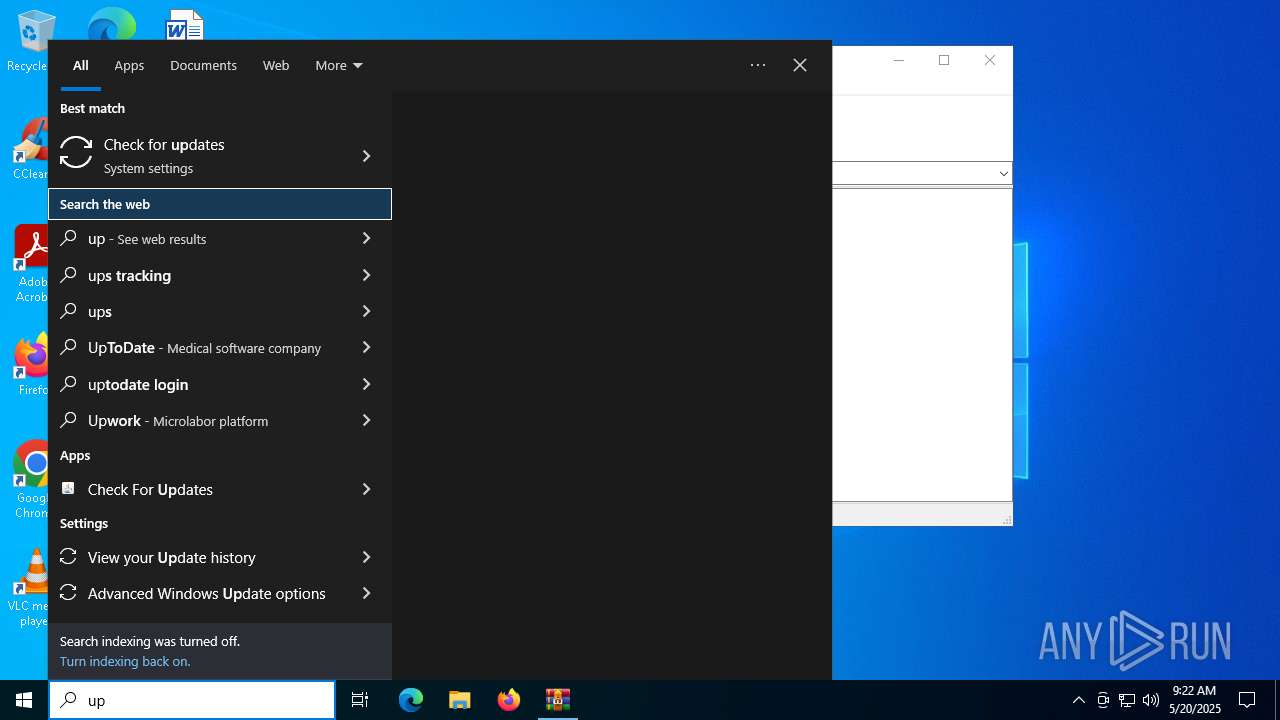This screenshot has width=1280, height=720.
Task: Open the taskbar clock and date
Action: pos(1194,700)
